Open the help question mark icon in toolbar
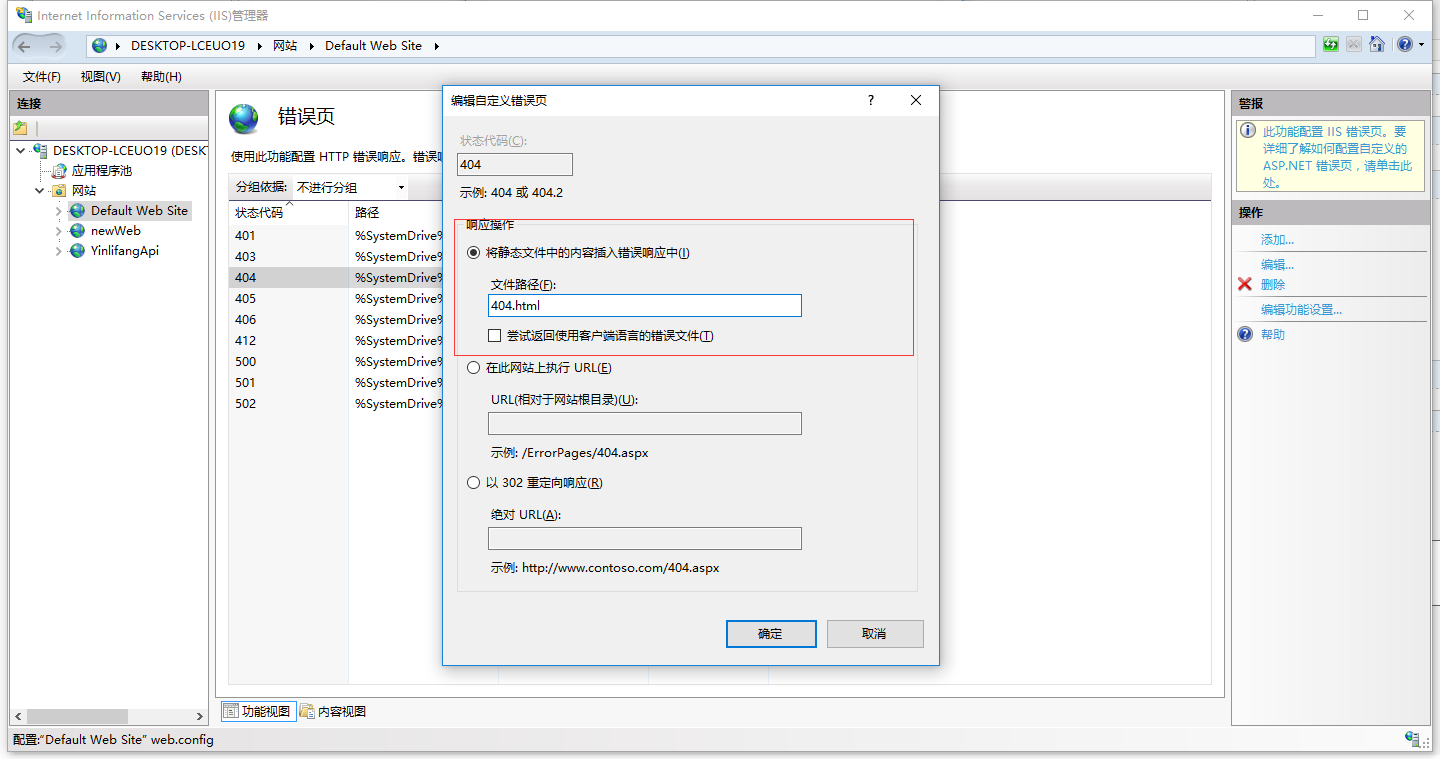The width and height of the screenshot is (1440, 759). pos(1405,45)
